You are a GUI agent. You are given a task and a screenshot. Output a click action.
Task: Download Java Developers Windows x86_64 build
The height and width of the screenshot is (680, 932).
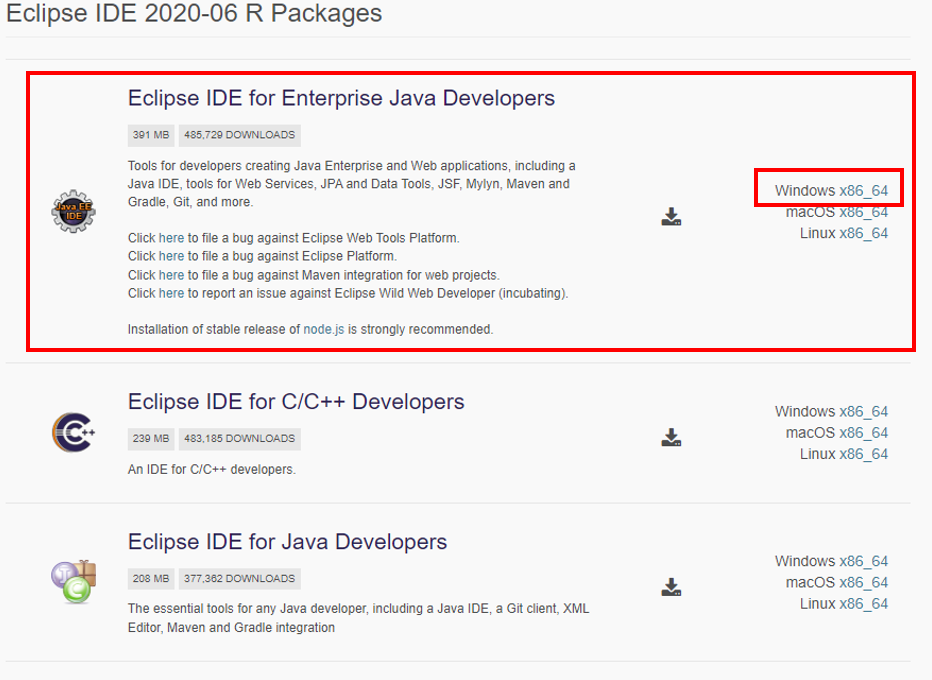[863, 561]
